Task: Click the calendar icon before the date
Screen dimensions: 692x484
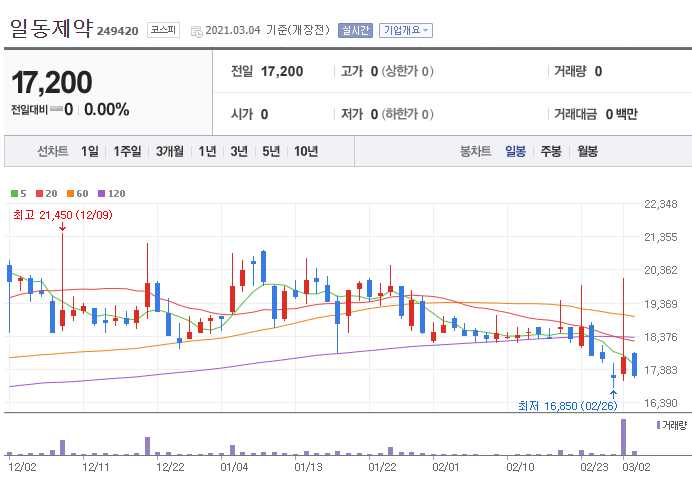Action: point(197,31)
